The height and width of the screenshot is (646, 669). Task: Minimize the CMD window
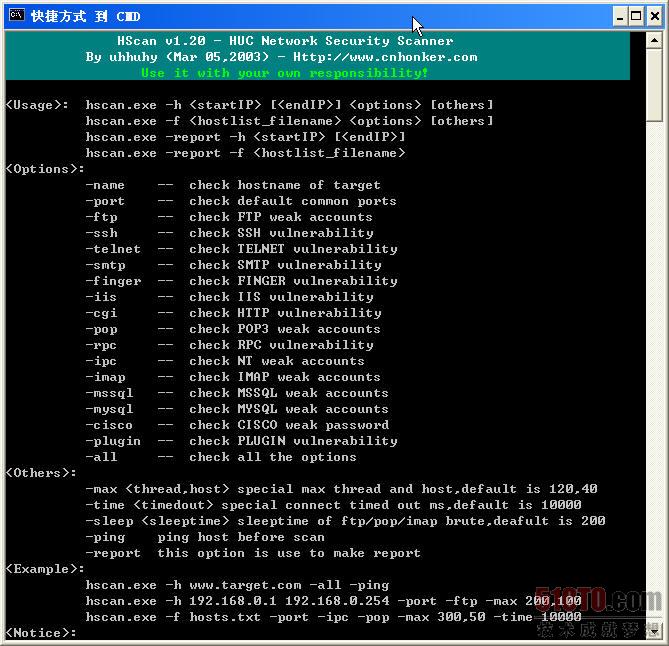[620, 16]
